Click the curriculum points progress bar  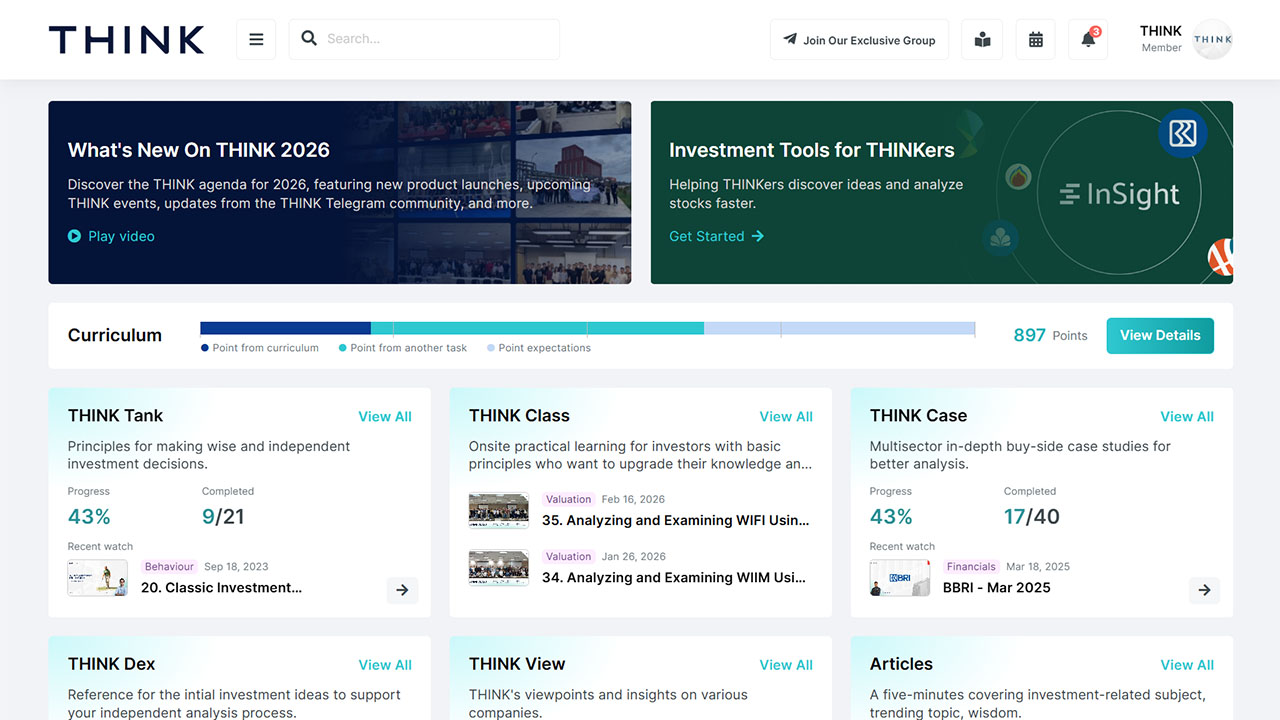click(x=587, y=328)
